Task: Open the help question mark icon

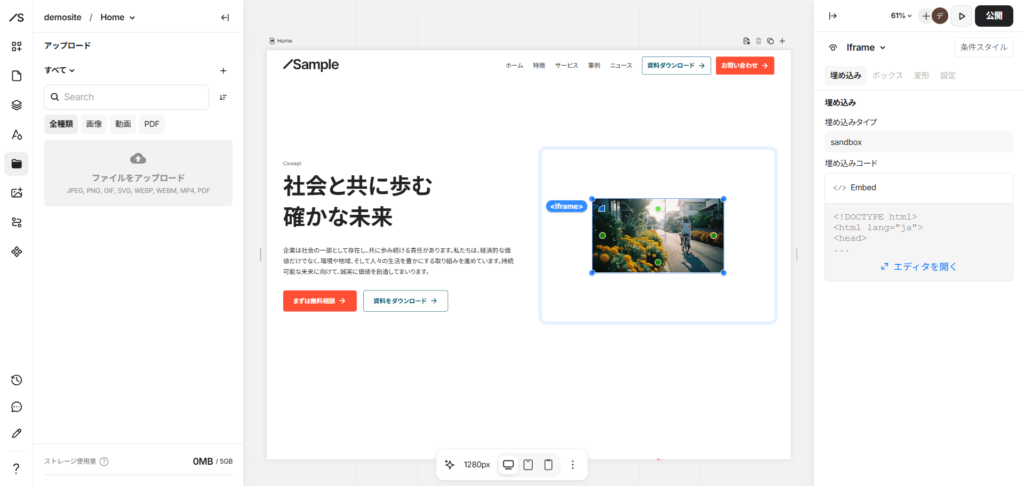Action: click(16, 468)
